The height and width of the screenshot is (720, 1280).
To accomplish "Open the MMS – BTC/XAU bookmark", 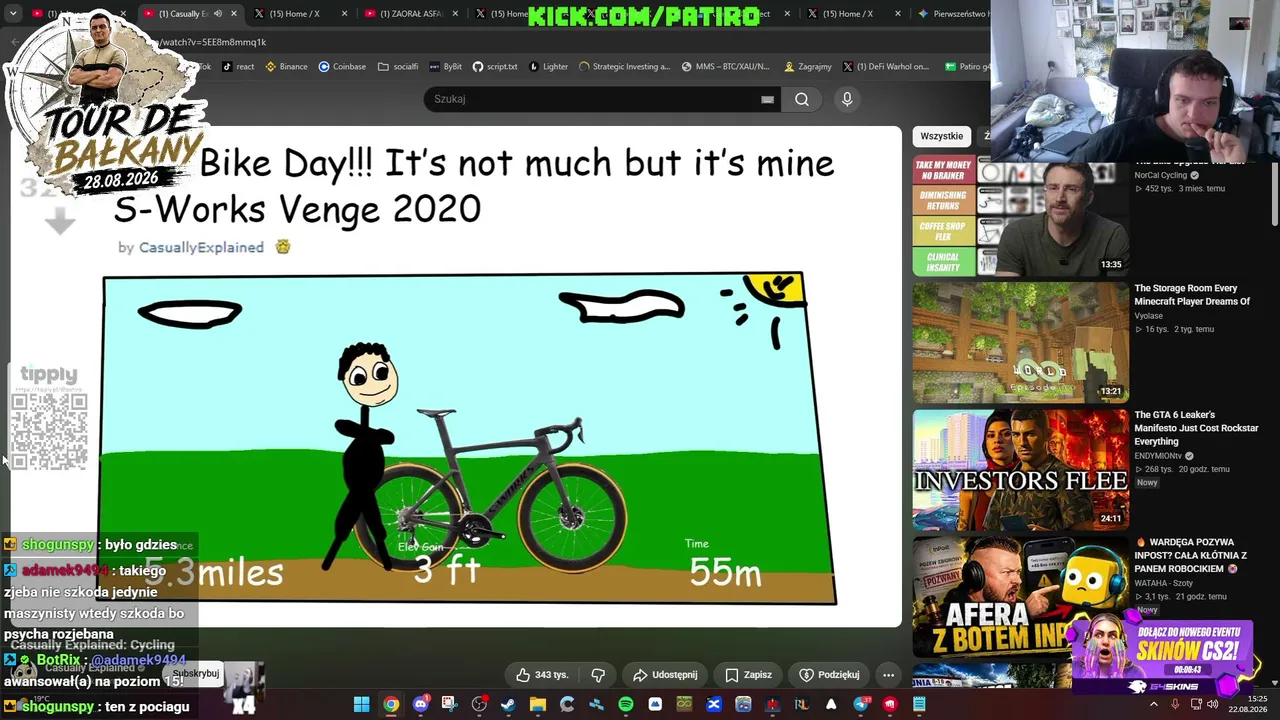I will tap(725, 67).
